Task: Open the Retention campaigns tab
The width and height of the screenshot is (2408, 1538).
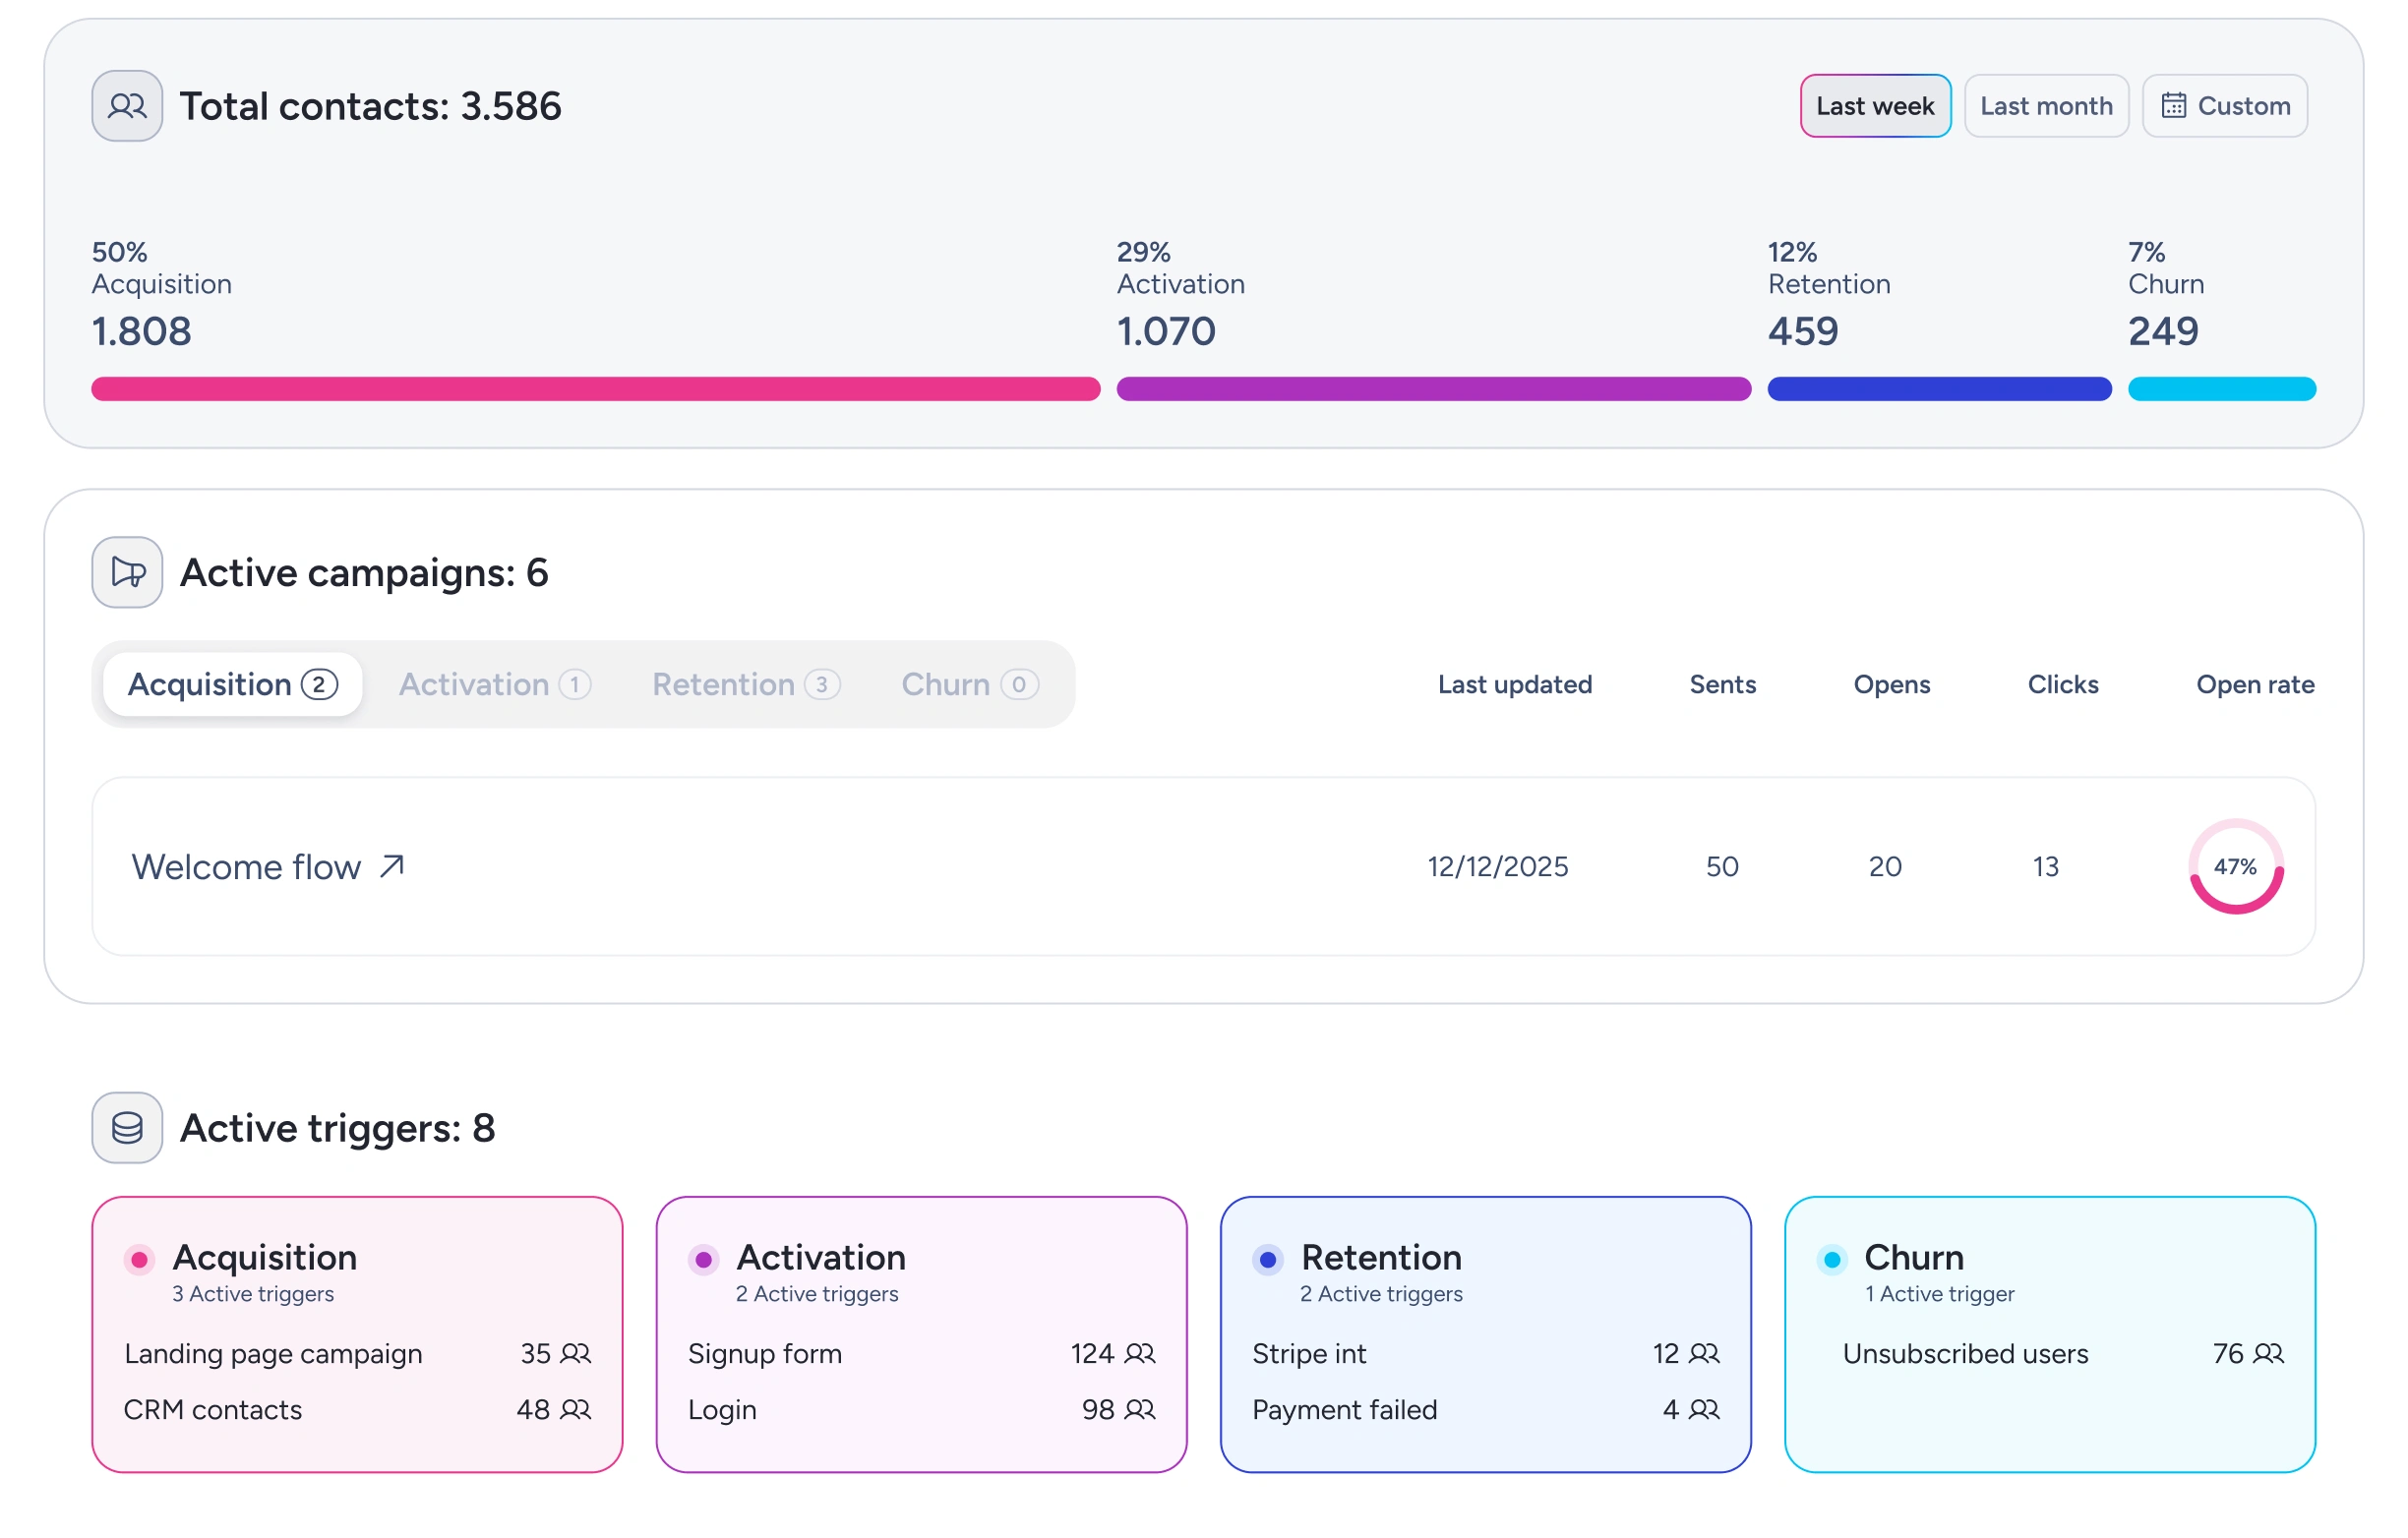Action: click(x=746, y=684)
